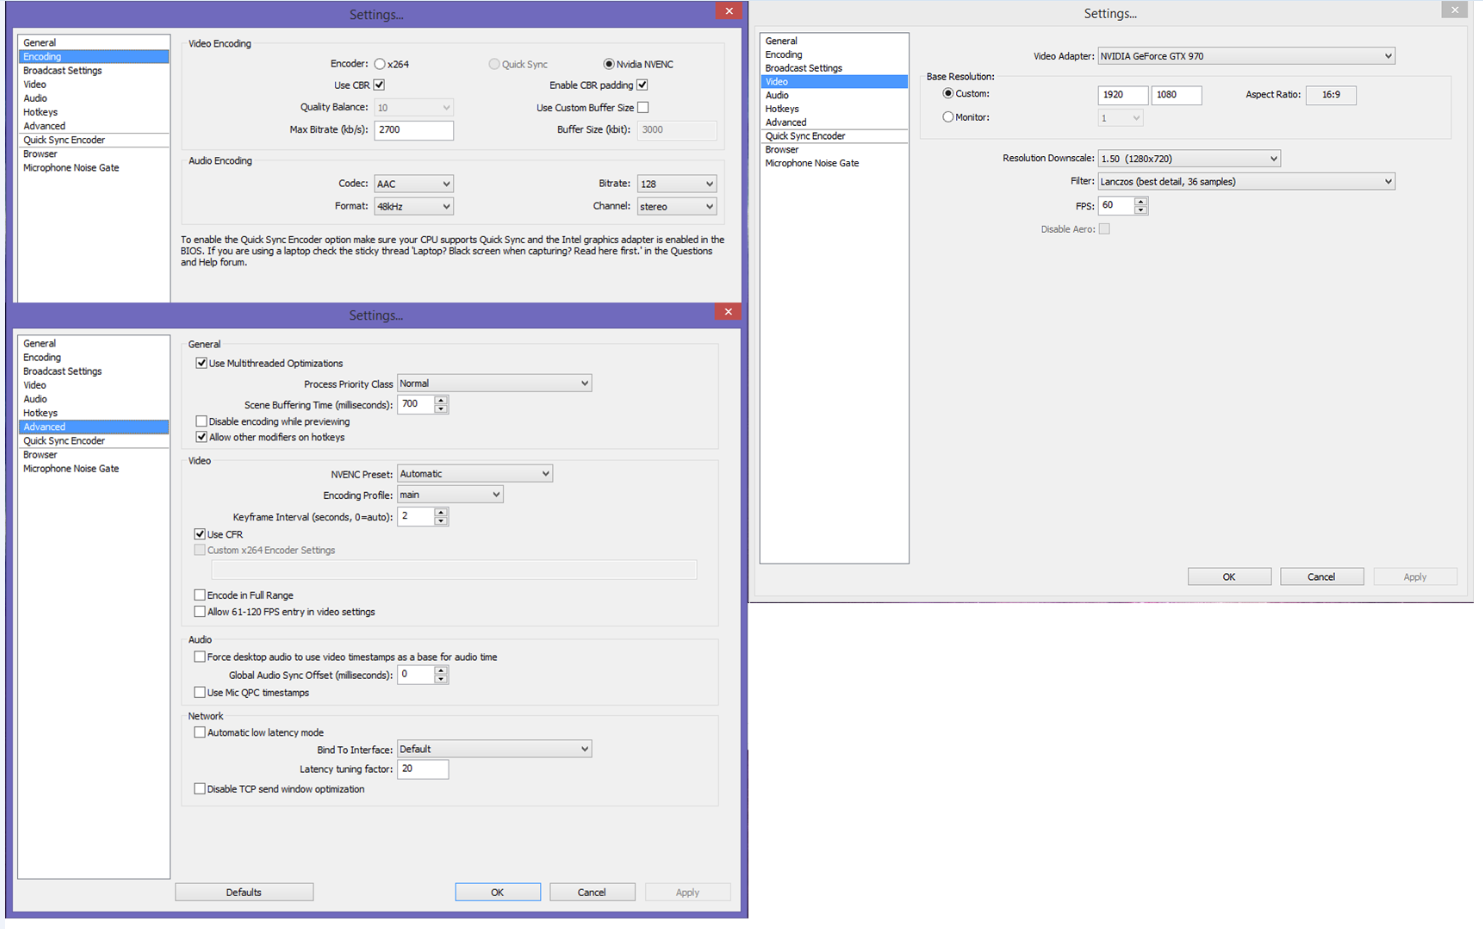The width and height of the screenshot is (1483, 929).
Task: Open the Filter dropdown showing Lanczos
Action: (x=1246, y=181)
